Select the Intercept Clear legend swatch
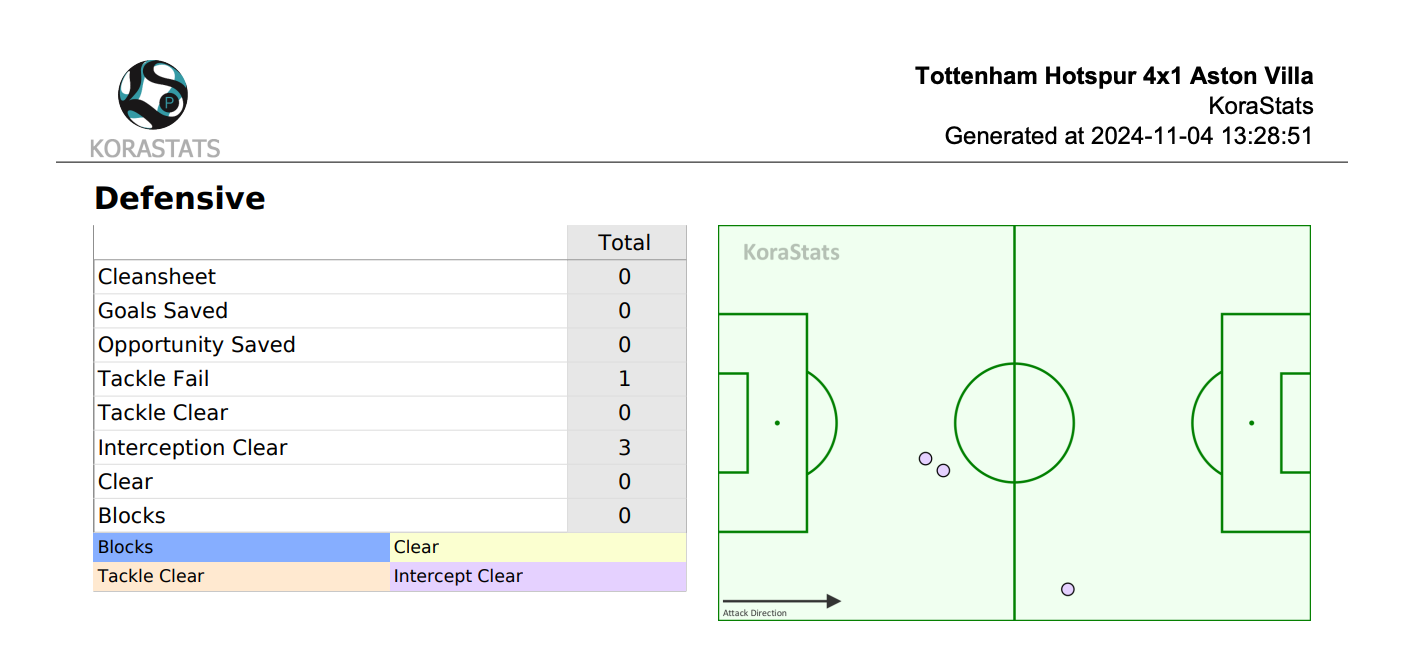The width and height of the screenshot is (1408, 670). coord(538,576)
